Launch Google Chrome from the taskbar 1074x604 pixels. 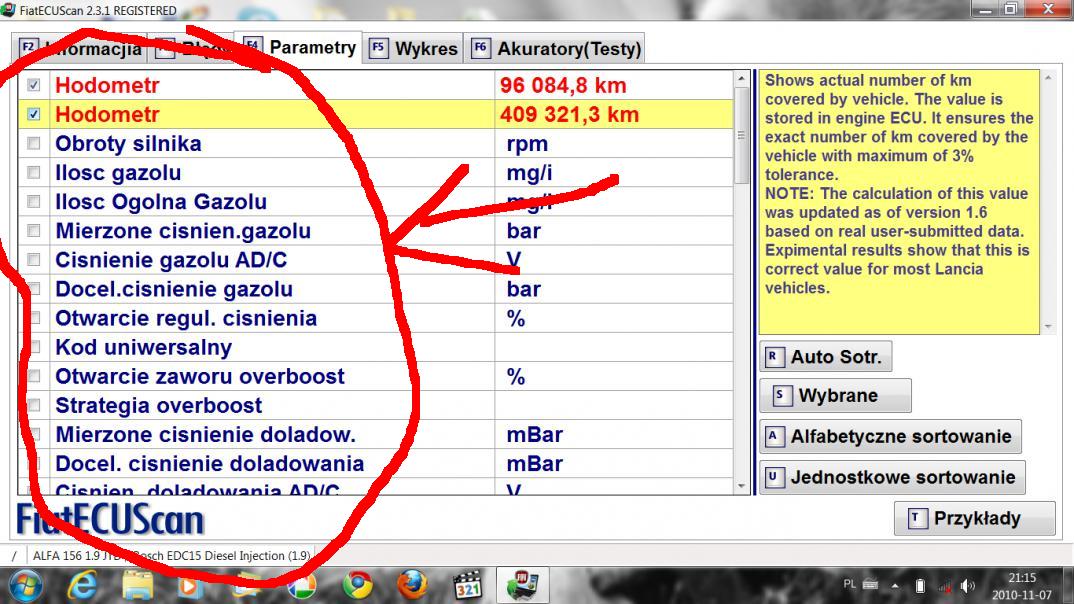(x=359, y=585)
